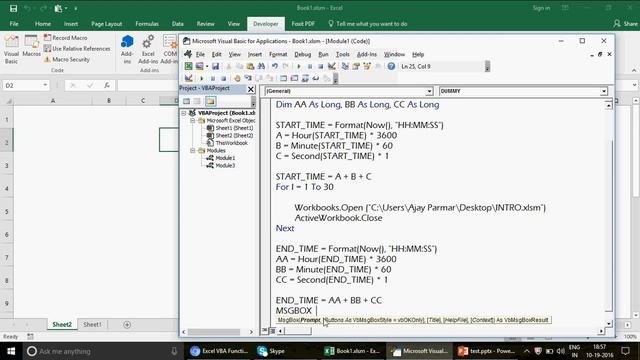Screen dimensions: 640x360
Task: Click Macros icon in Excel Developer ribbon
Action: (31, 46)
